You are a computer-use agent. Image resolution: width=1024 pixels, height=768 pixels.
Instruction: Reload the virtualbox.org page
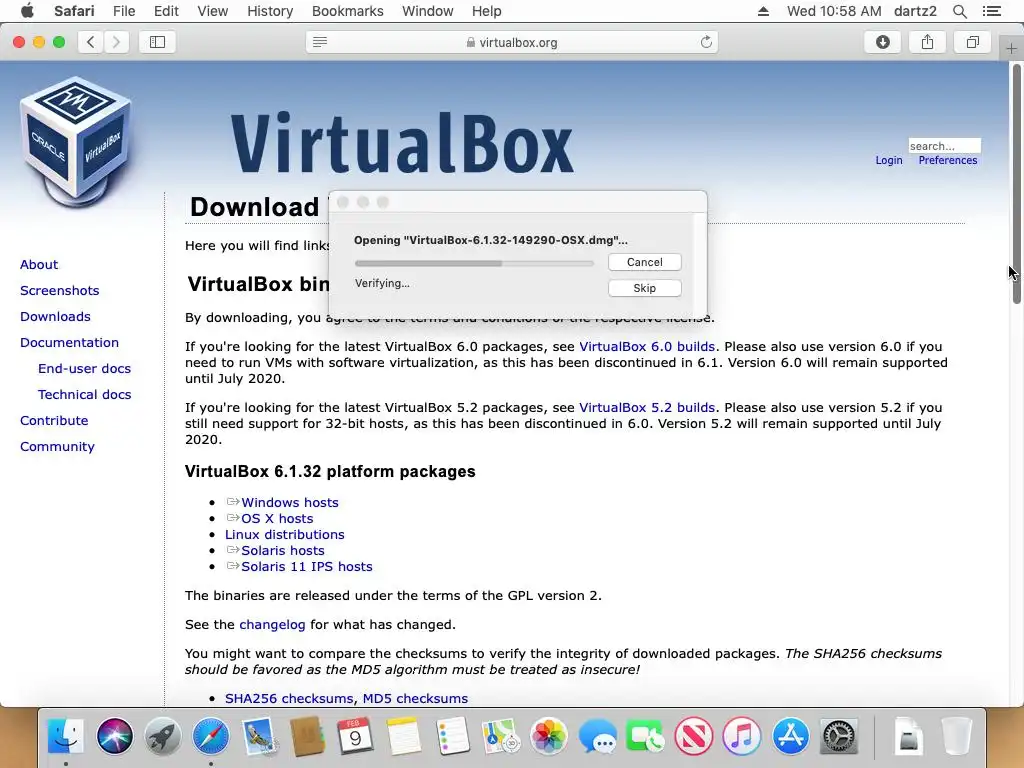point(706,42)
